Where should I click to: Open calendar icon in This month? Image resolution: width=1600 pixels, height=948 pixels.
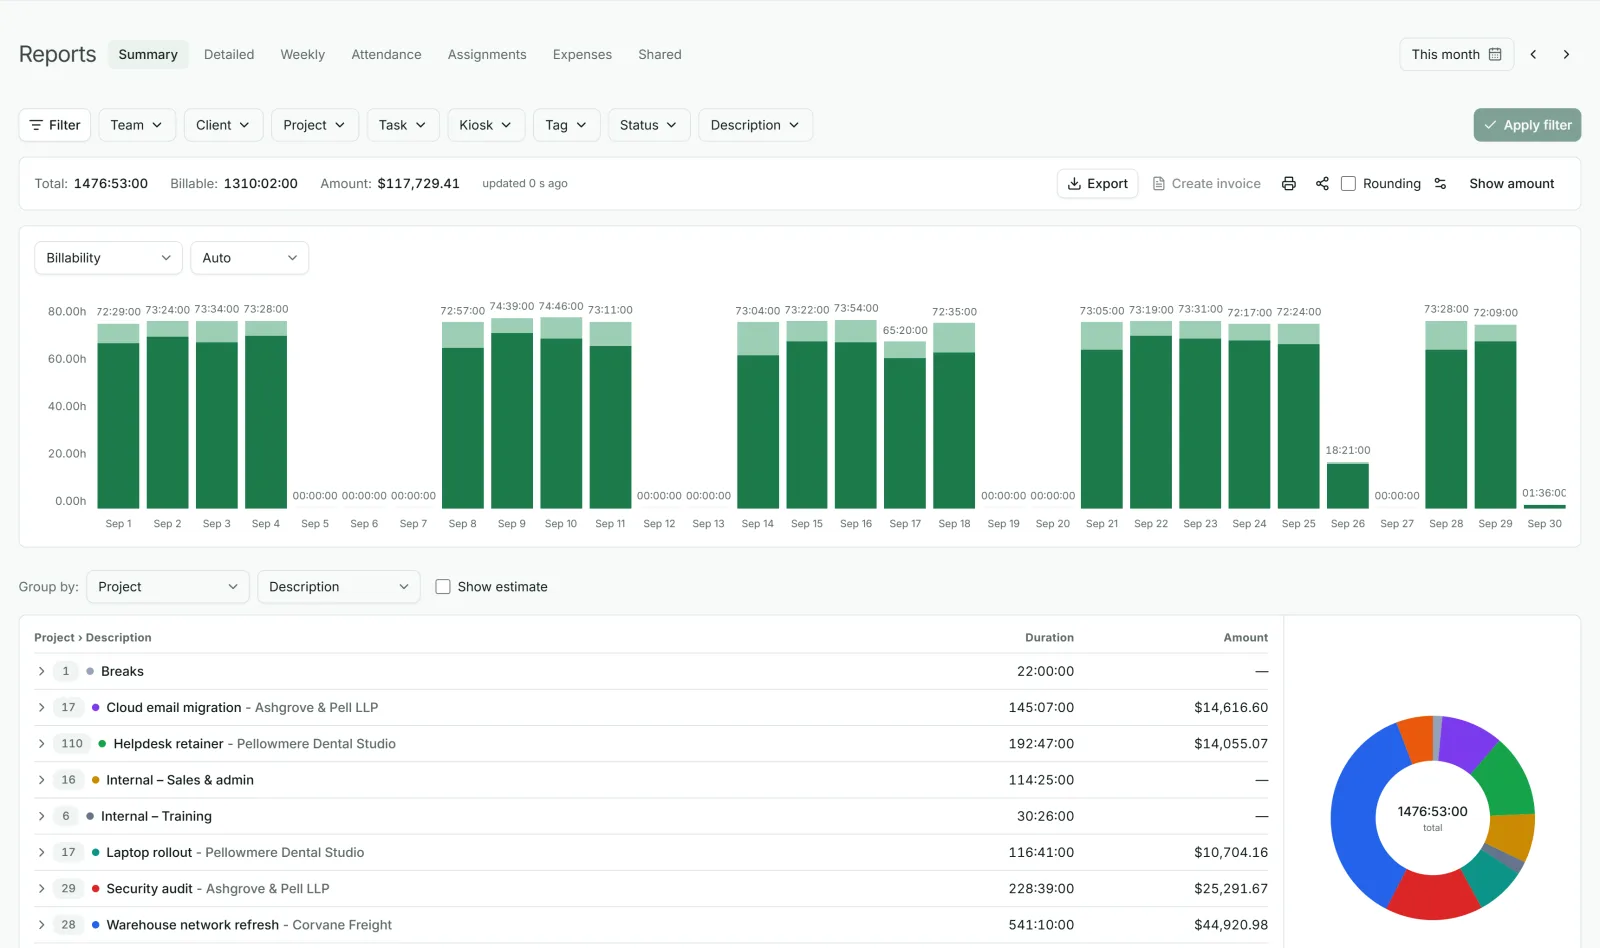[1495, 55]
